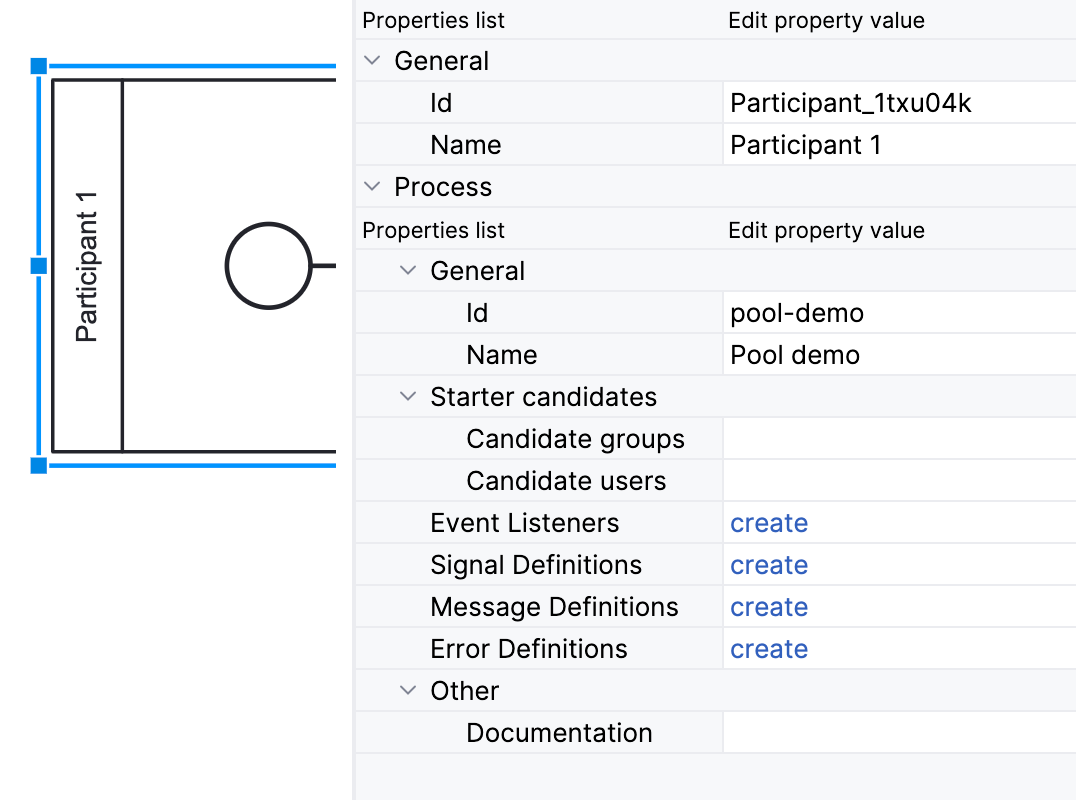1076x800 pixels.
Task: Click create link for Message Definitions
Action: (x=768, y=607)
